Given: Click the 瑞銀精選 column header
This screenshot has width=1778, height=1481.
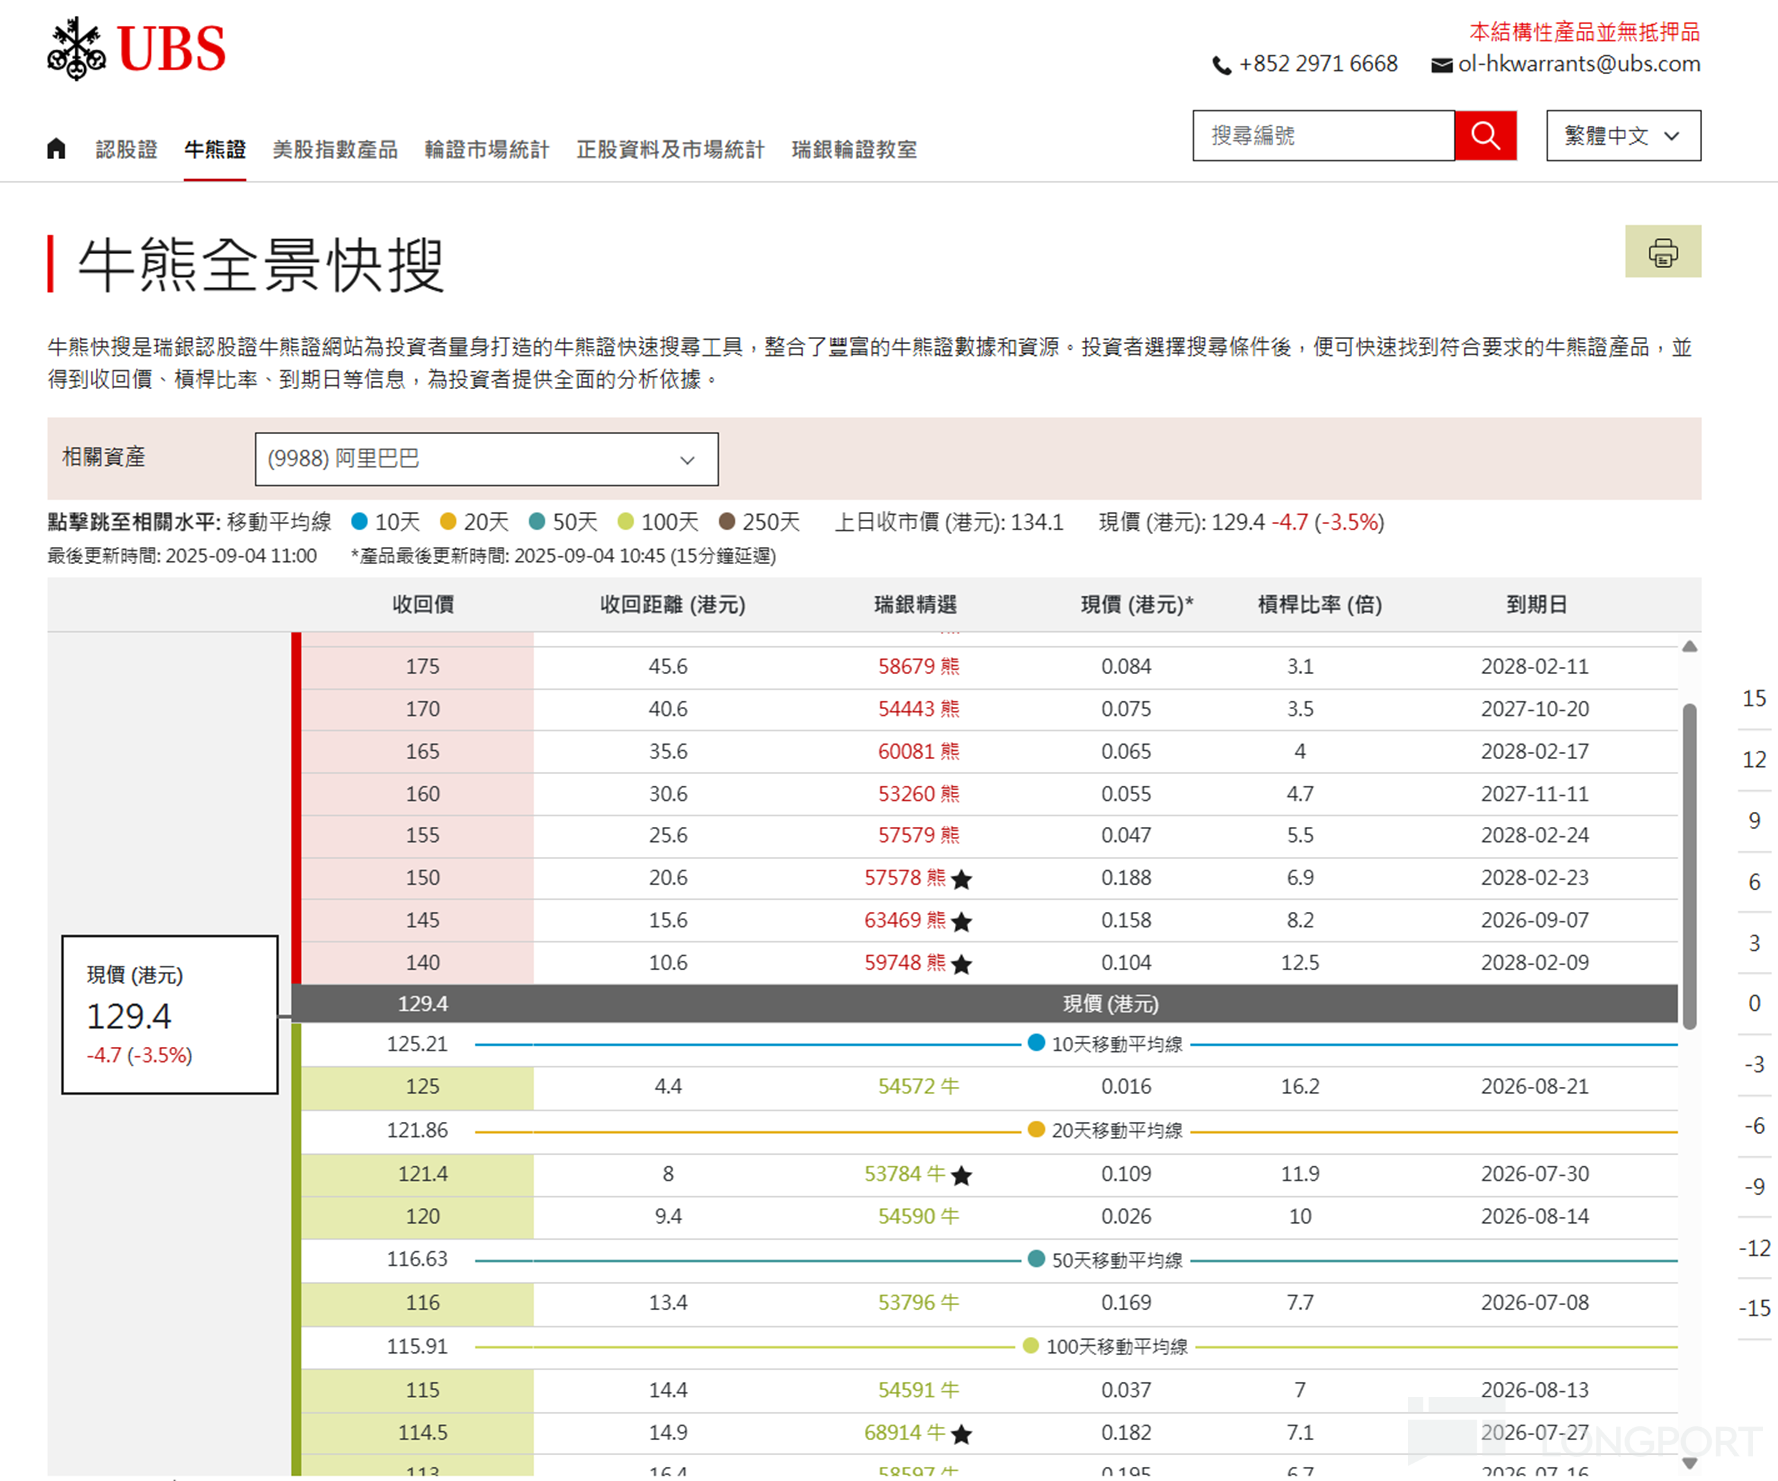Looking at the screenshot, I should point(915,605).
